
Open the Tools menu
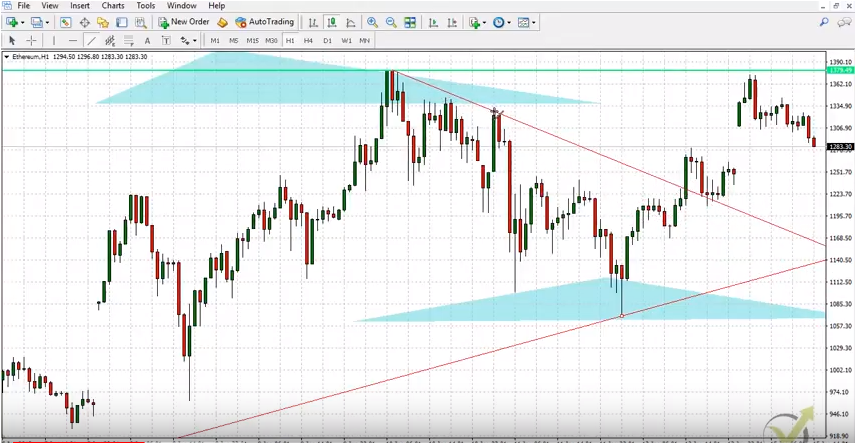coord(146,6)
